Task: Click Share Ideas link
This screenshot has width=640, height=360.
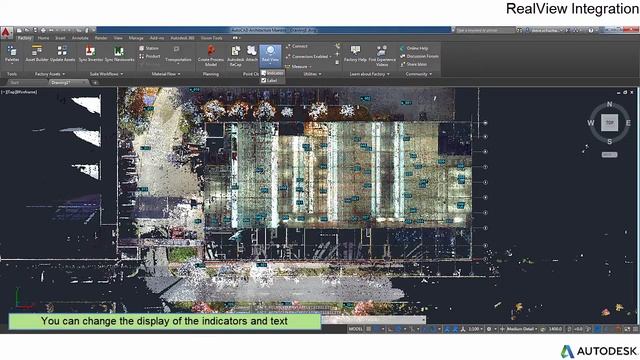Action: coord(413,64)
